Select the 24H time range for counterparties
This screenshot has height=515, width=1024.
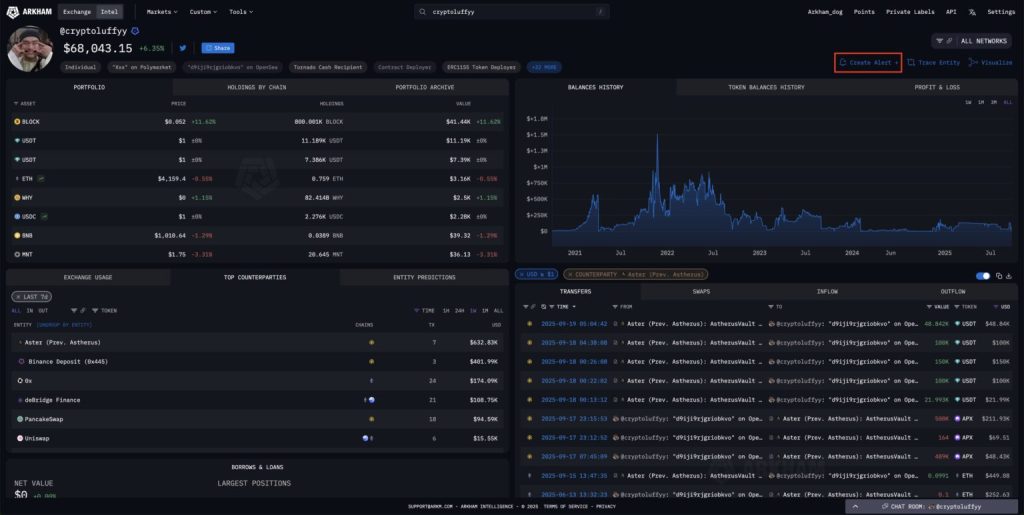coord(460,311)
